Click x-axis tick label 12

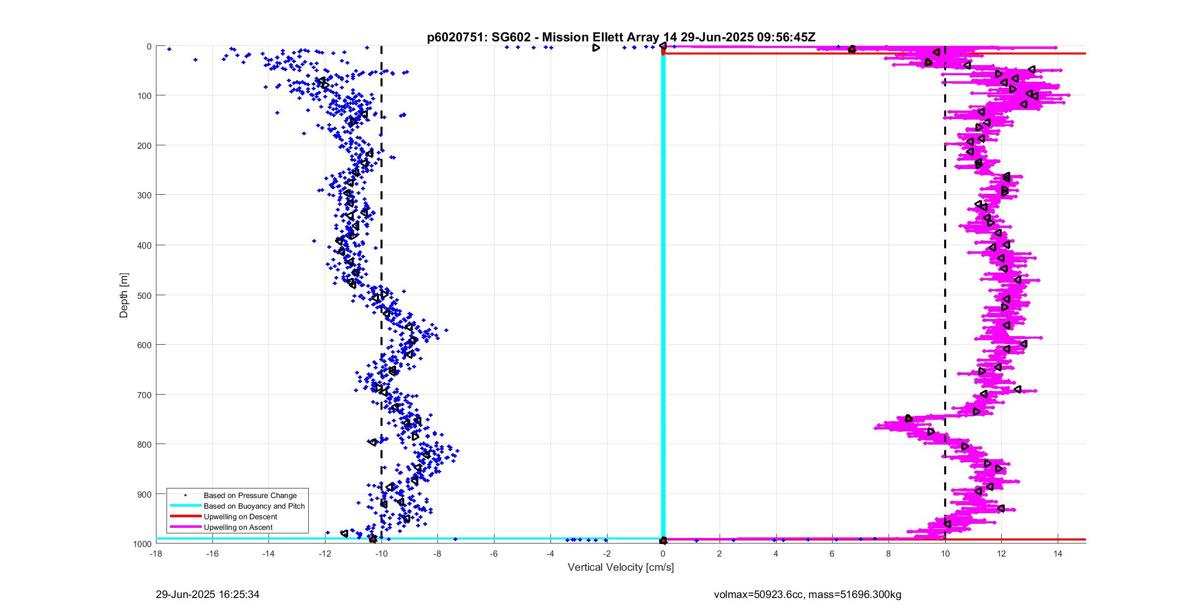(1001, 552)
